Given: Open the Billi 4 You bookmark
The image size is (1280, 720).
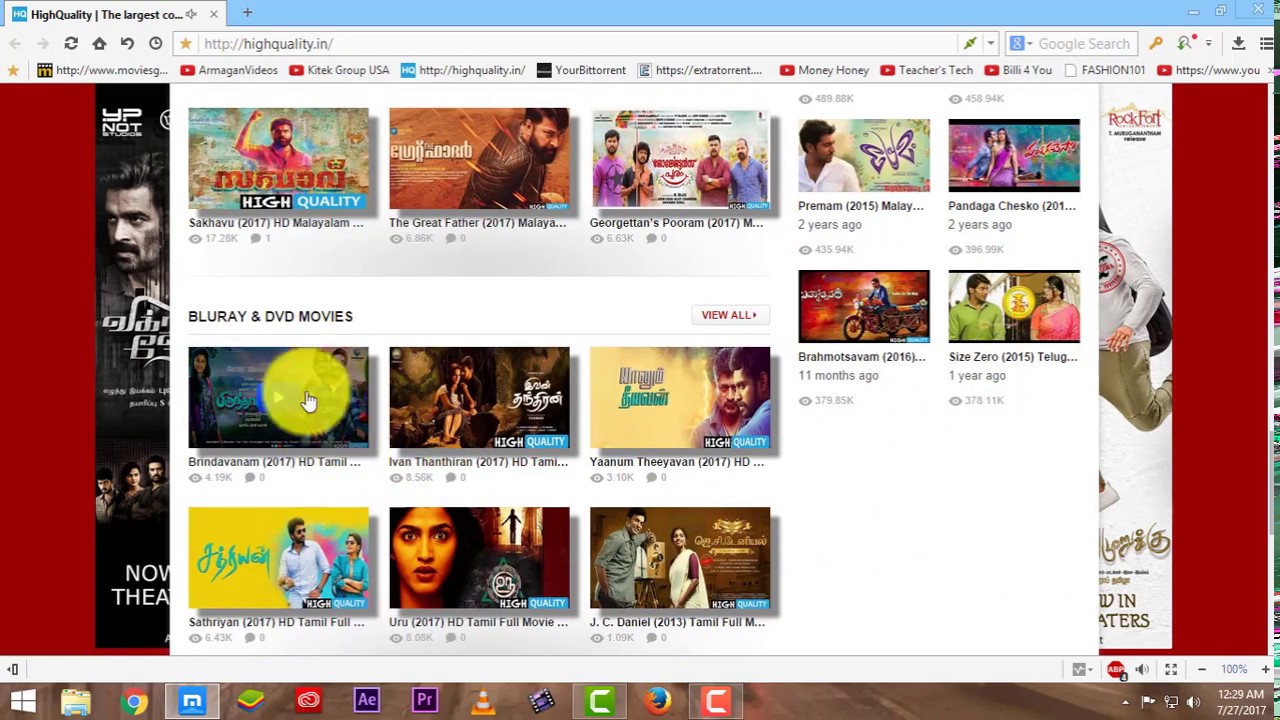Looking at the screenshot, I should [x=1018, y=70].
